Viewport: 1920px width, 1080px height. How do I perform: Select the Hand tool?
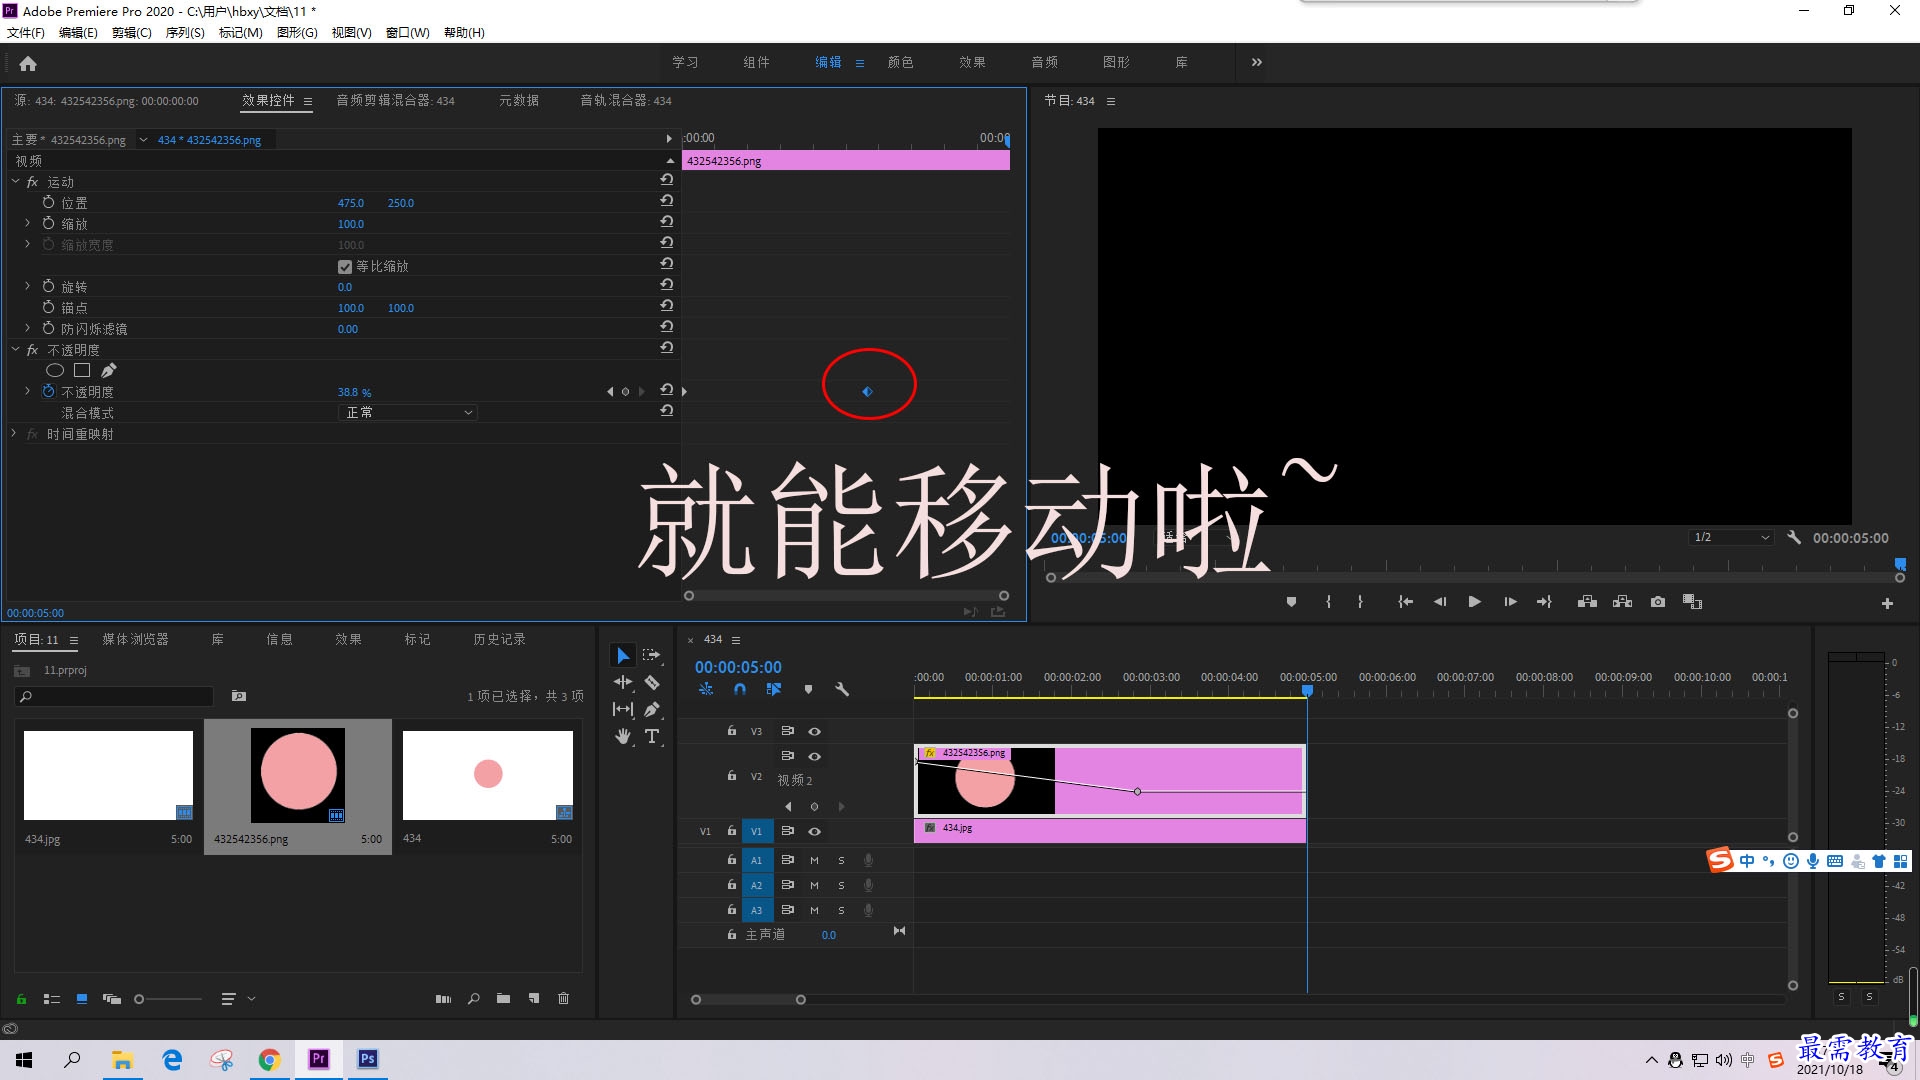[x=623, y=736]
